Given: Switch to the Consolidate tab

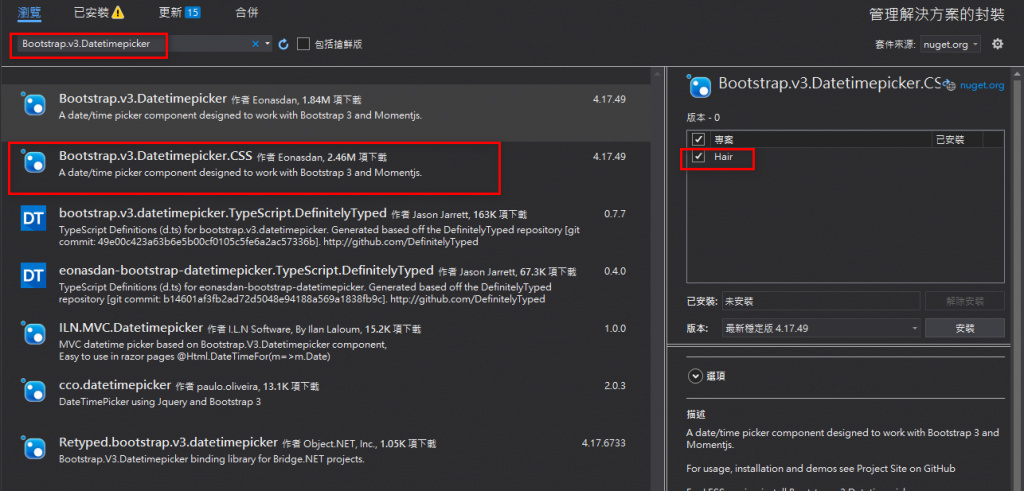Looking at the screenshot, I should pyautogui.click(x=246, y=12).
